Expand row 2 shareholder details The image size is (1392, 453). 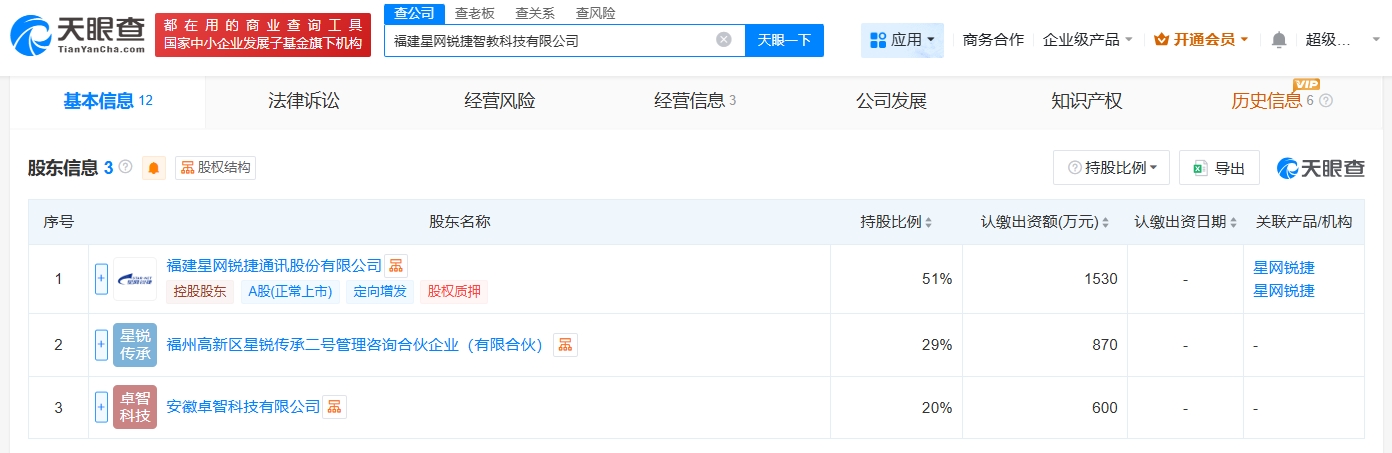tap(101, 345)
